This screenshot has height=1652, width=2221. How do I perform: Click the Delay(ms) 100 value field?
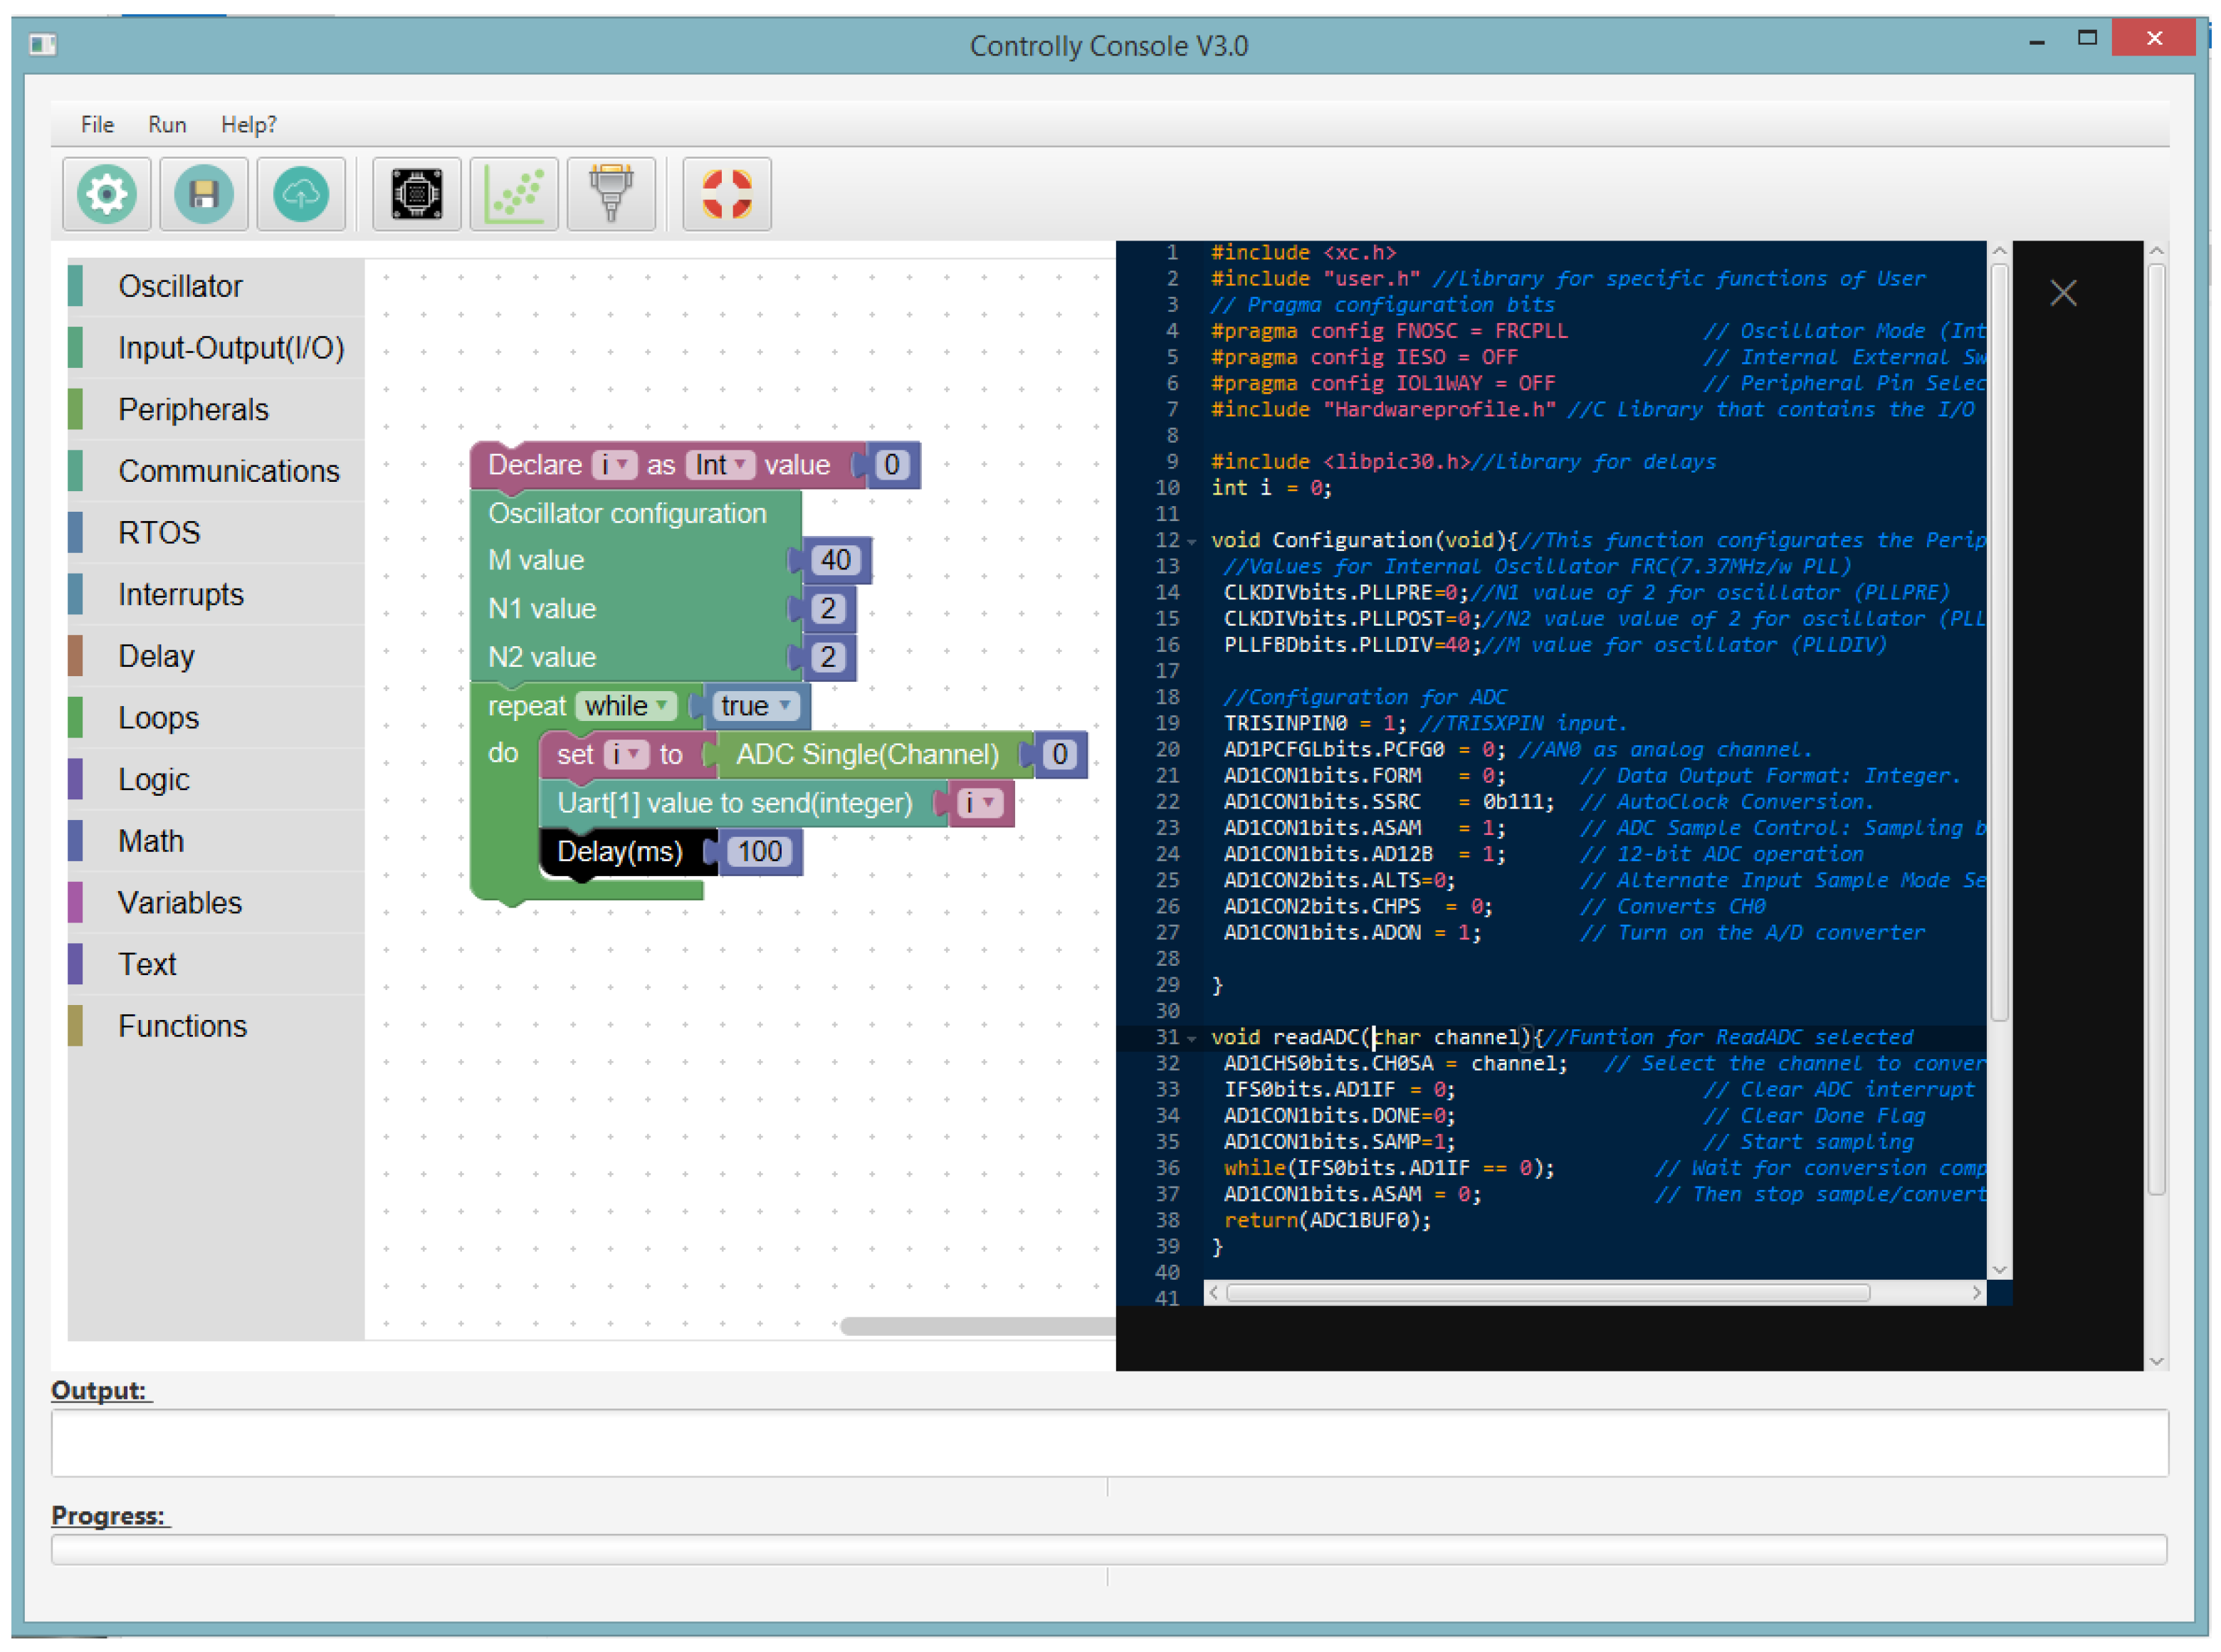tap(759, 852)
